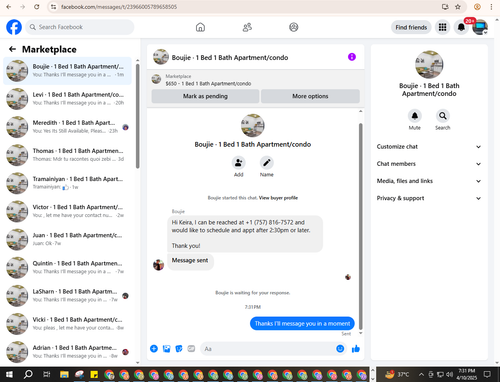Open the Facebook menu grid icon
Screen dimensions: 500x382
click(x=442, y=27)
